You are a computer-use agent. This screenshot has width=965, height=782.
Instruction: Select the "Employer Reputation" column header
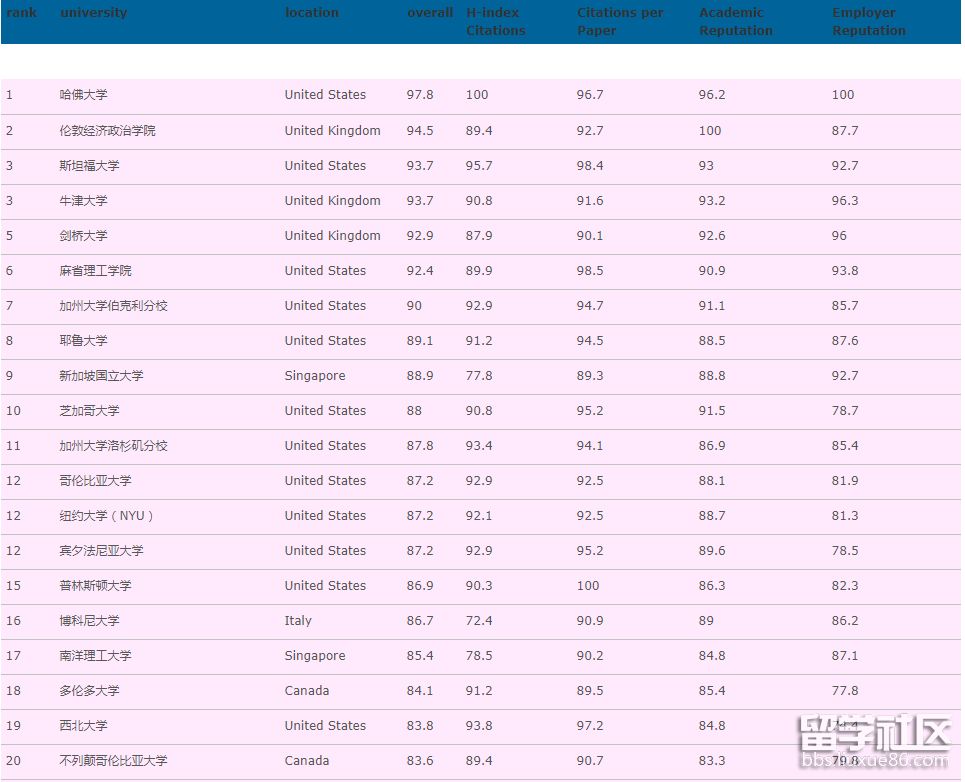868,22
